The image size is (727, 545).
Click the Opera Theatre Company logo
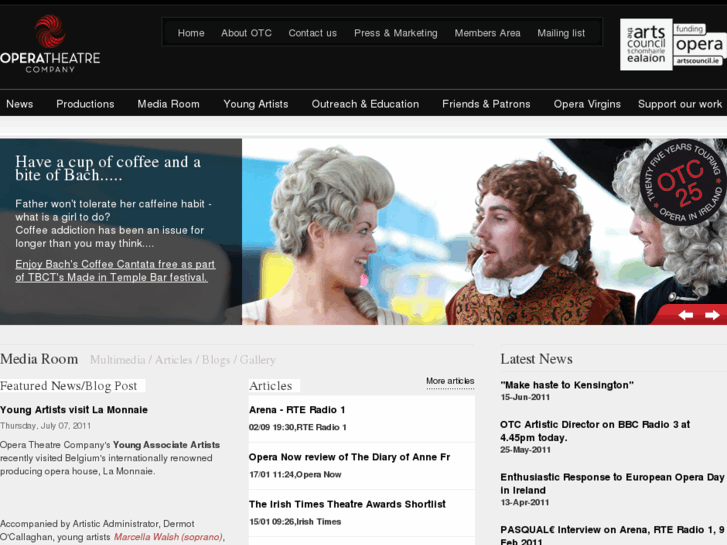50,44
